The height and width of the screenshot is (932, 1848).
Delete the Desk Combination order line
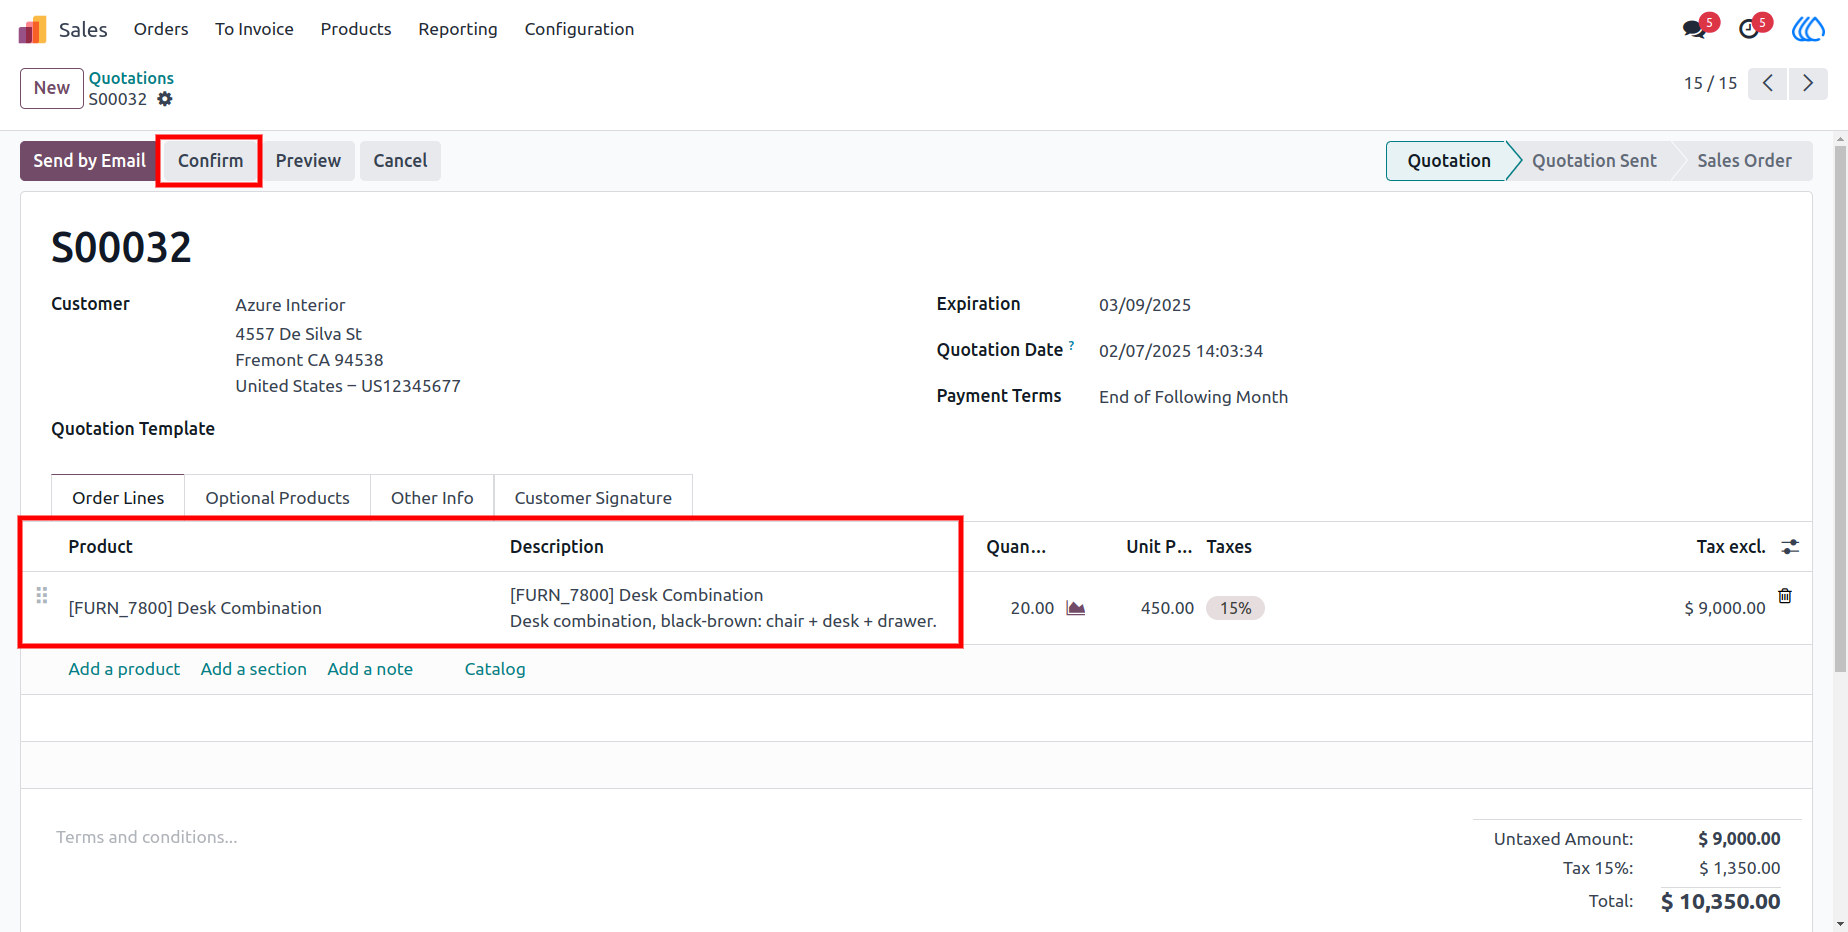(x=1785, y=596)
